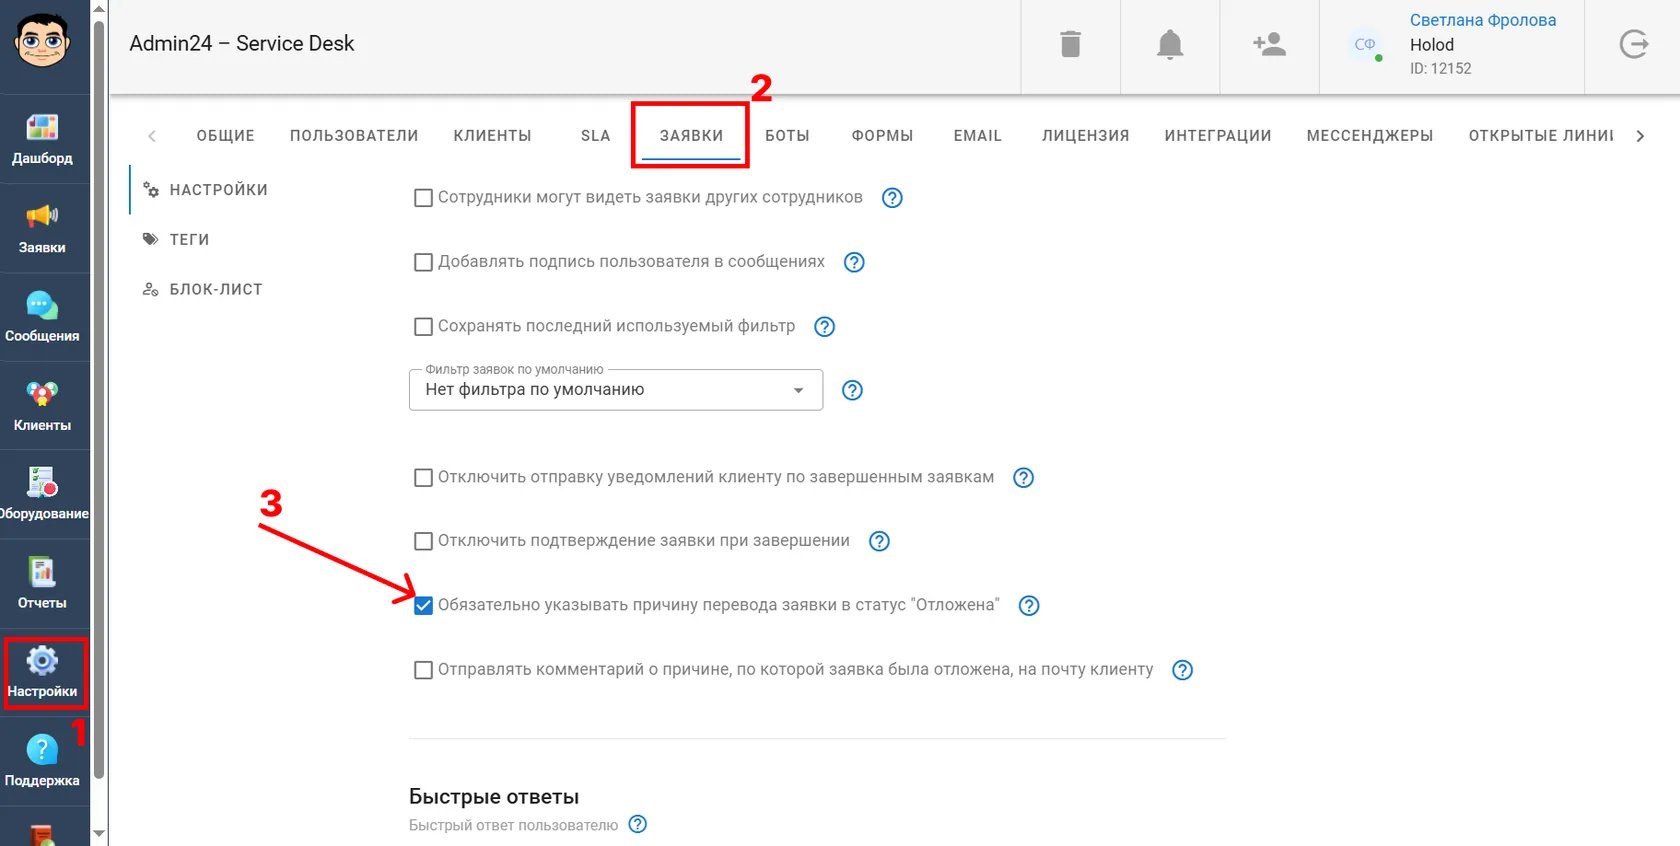Screen dimensions: 1680x846
Task: Check 'Сохранять последний используемый фильтр' option
Action: click(x=423, y=326)
